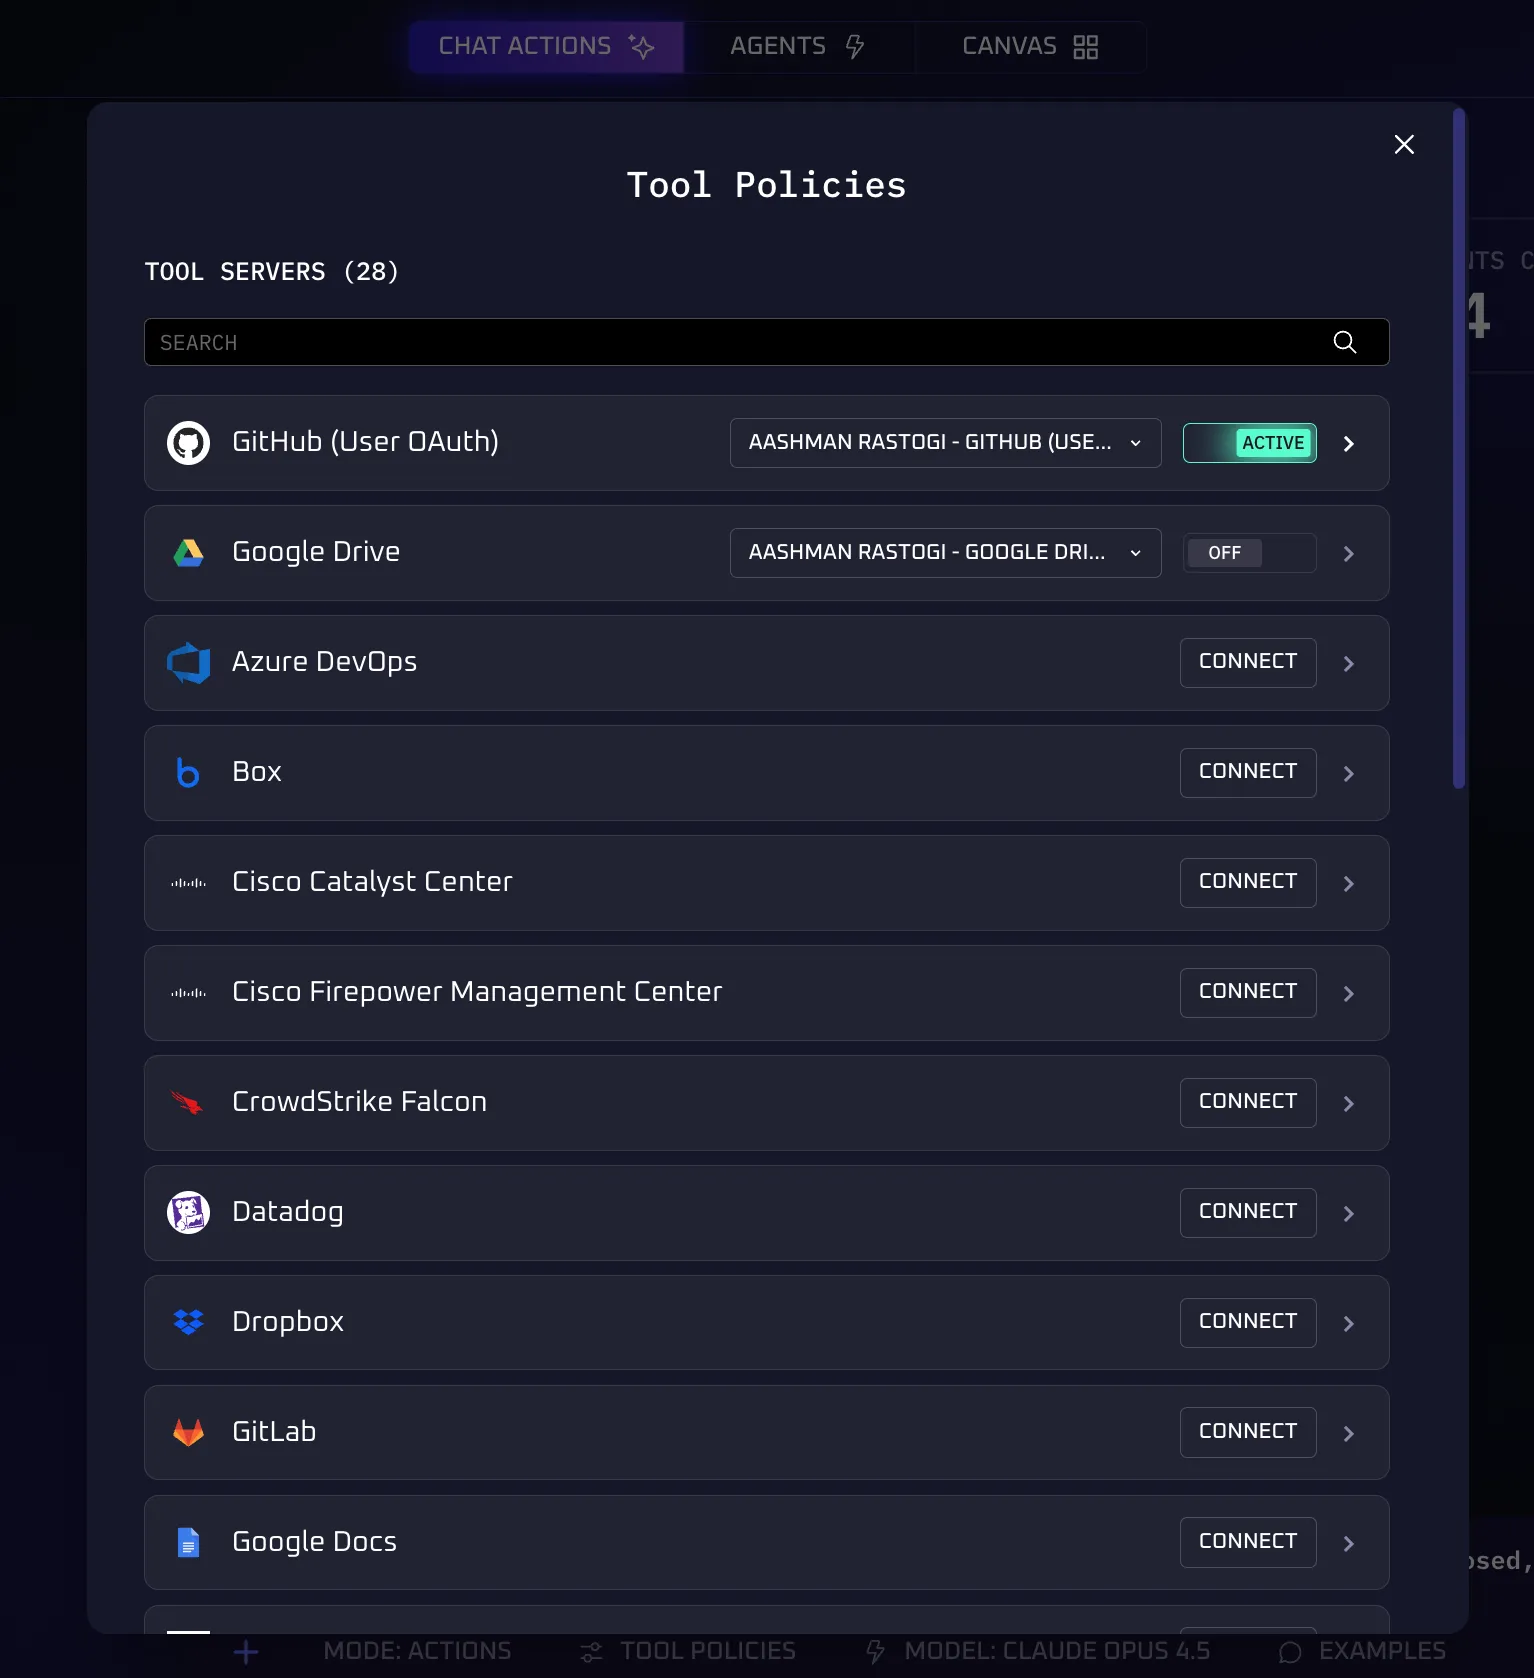
Task: Click the GitHub logo icon
Action: coord(188,443)
